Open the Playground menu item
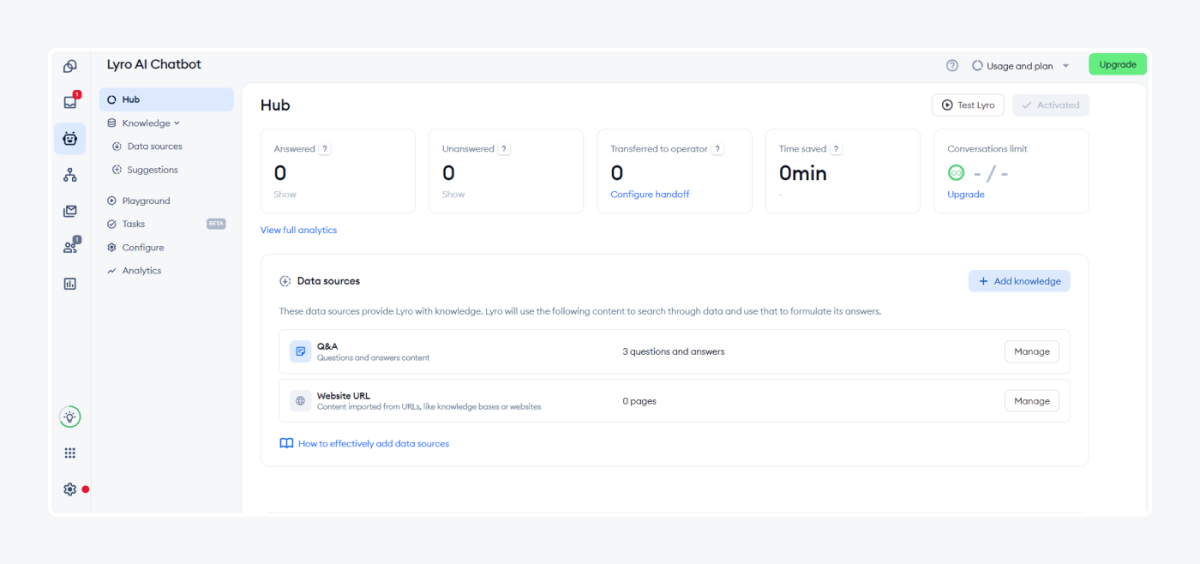The image size is (1200, 564). [145, 201]
